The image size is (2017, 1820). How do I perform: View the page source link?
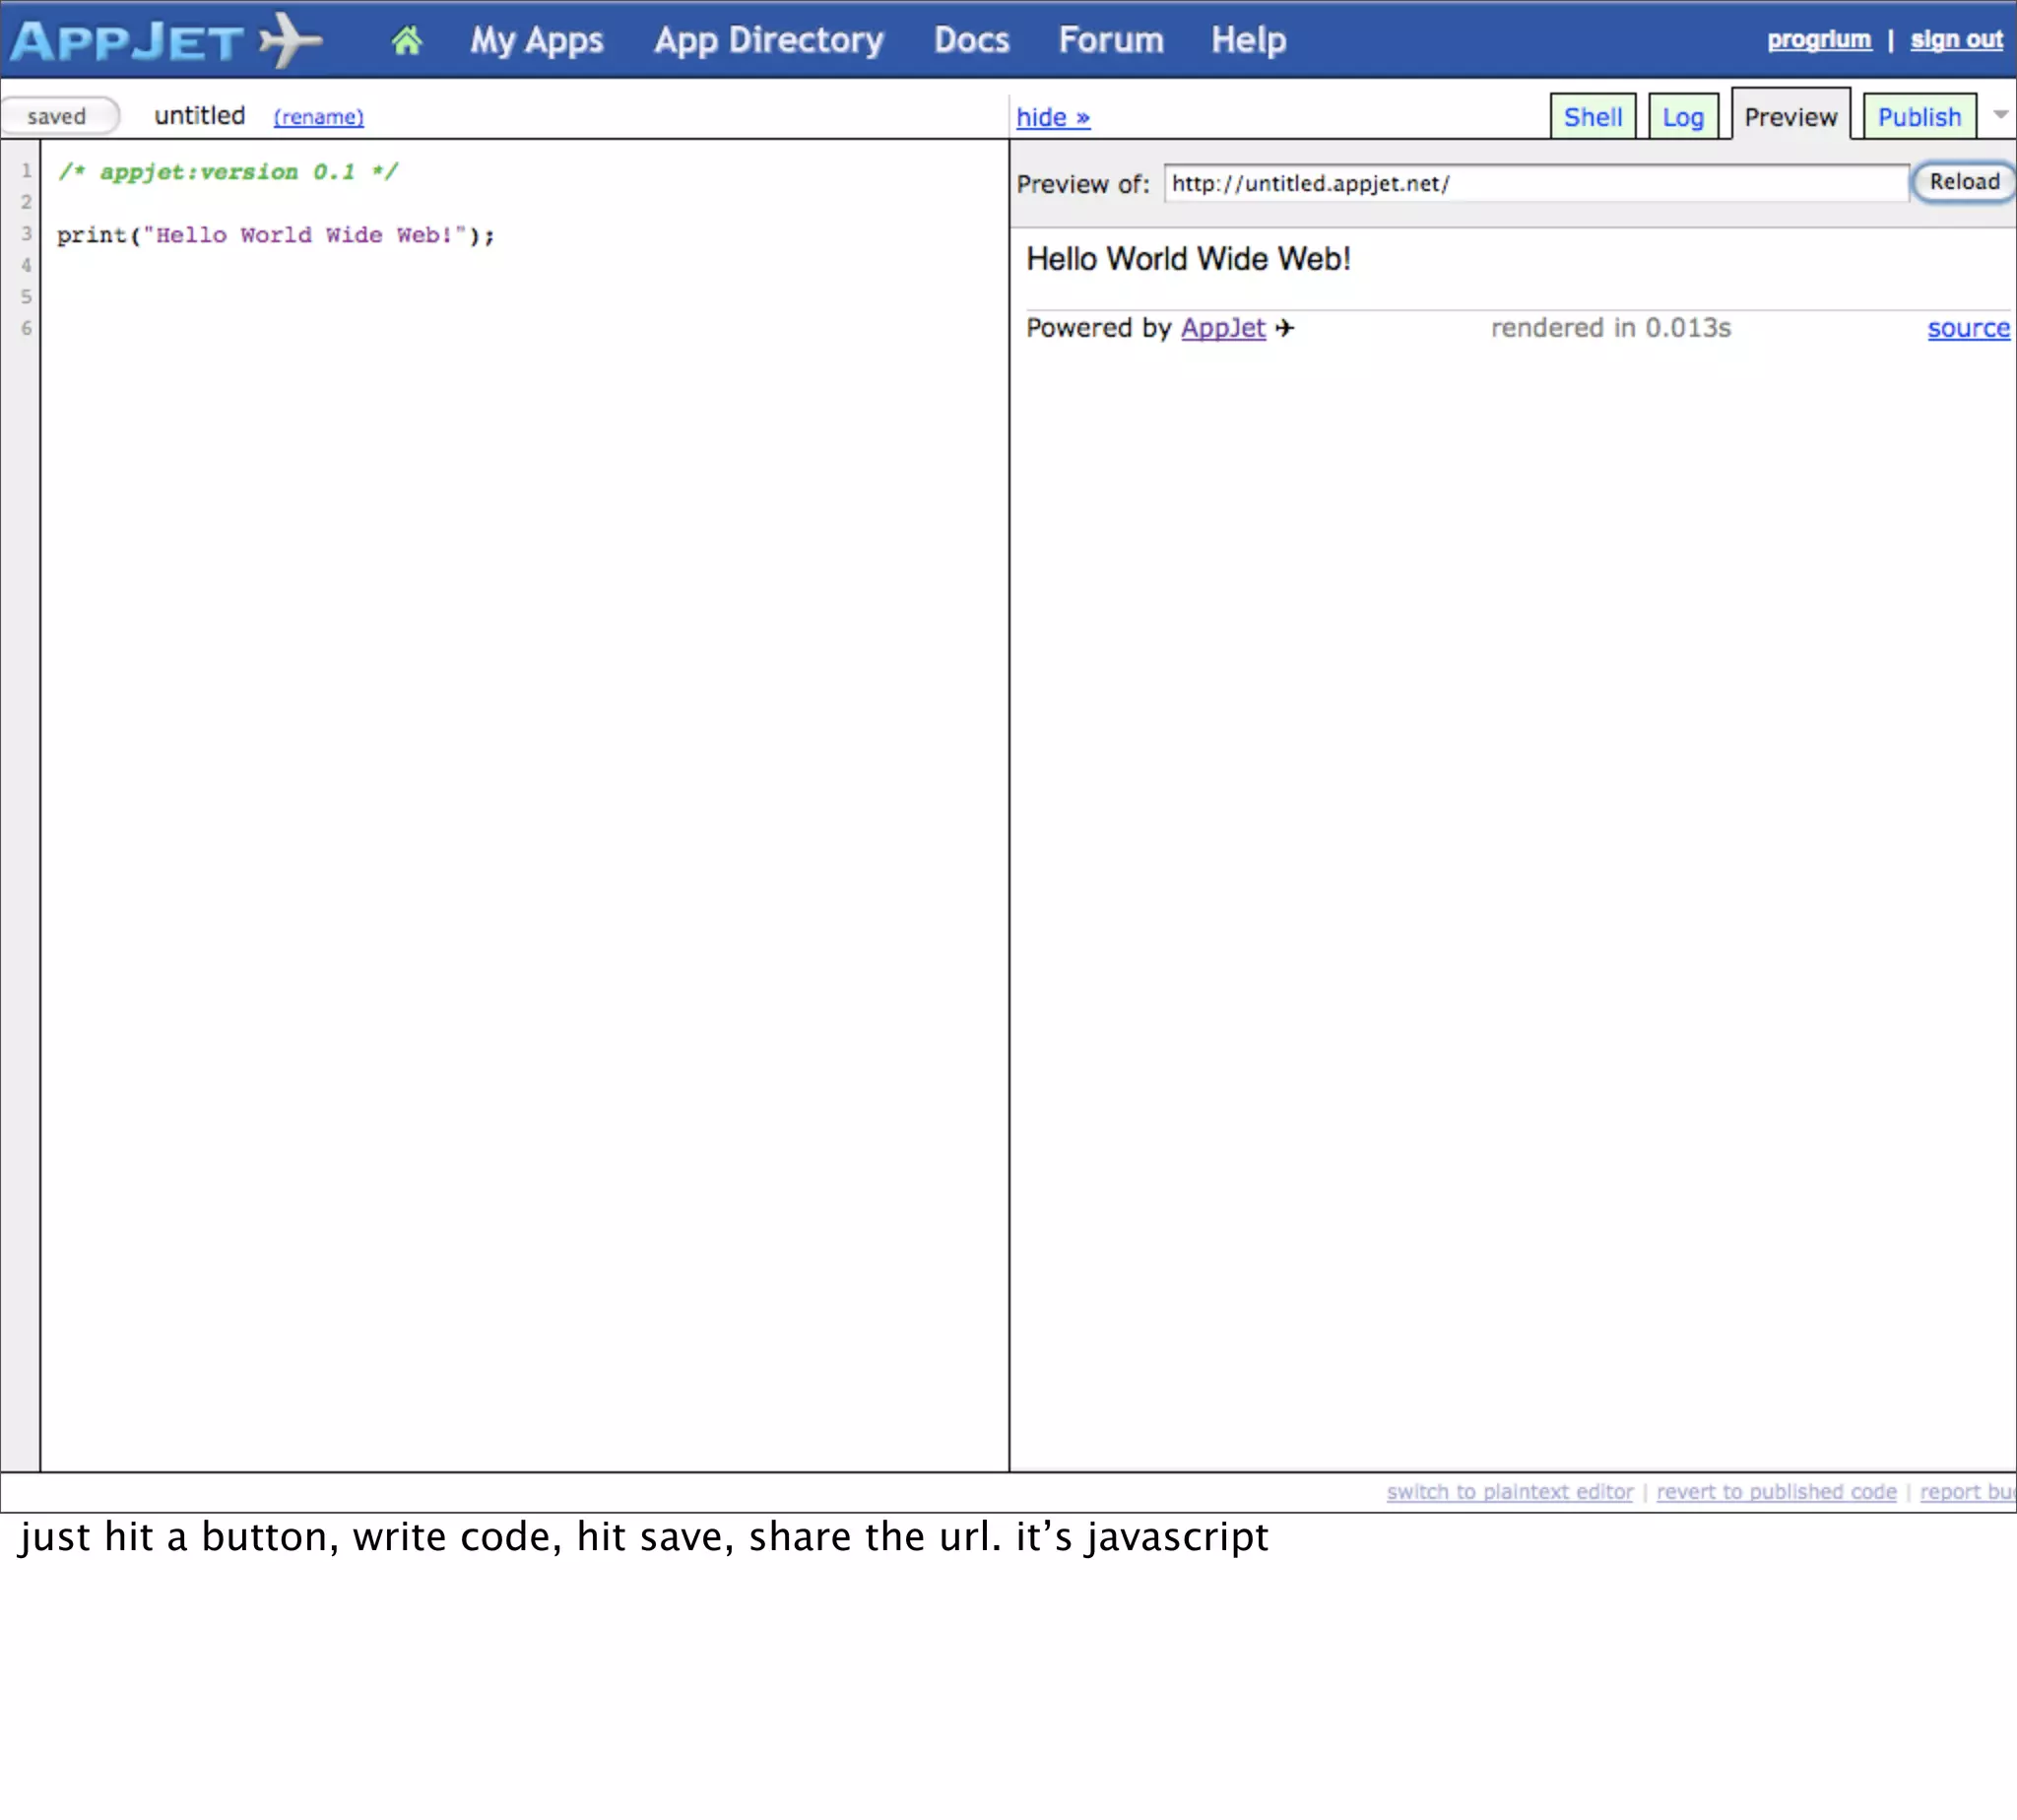1967,328
